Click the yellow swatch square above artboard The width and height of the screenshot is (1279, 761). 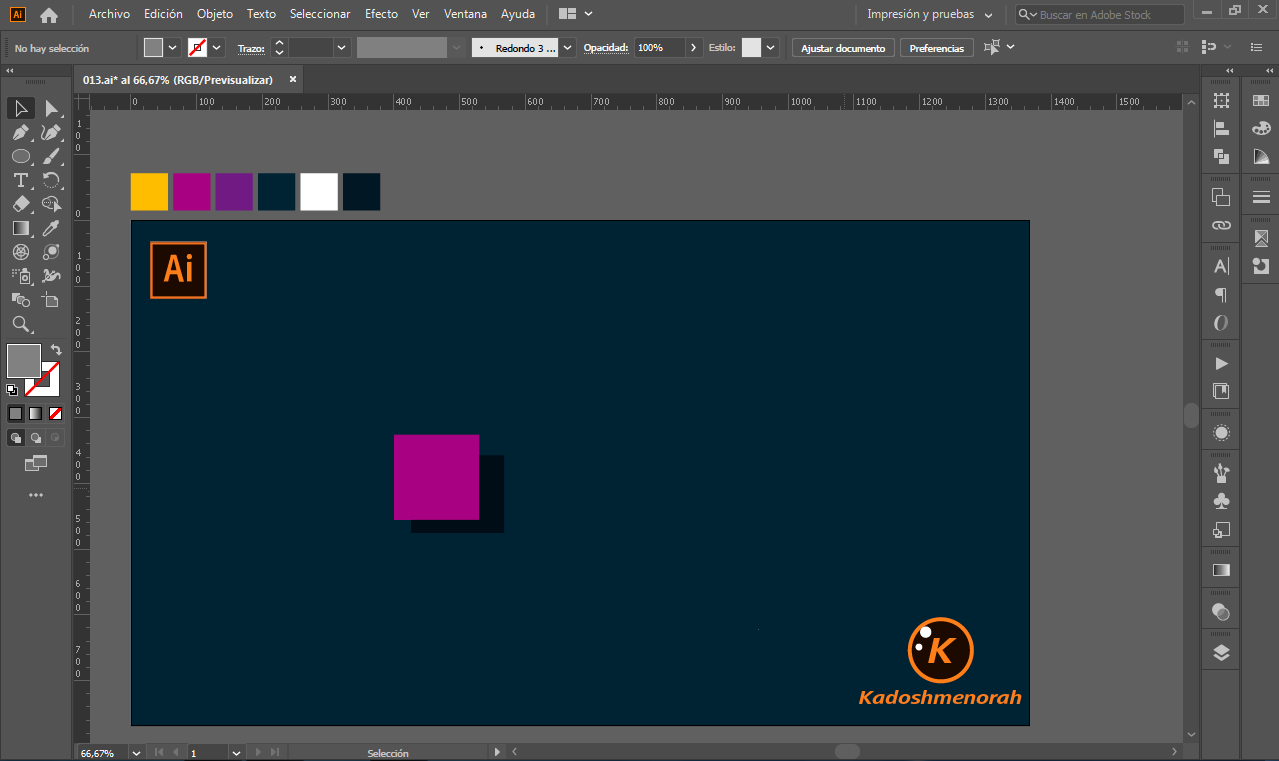(x=149, y=192)
